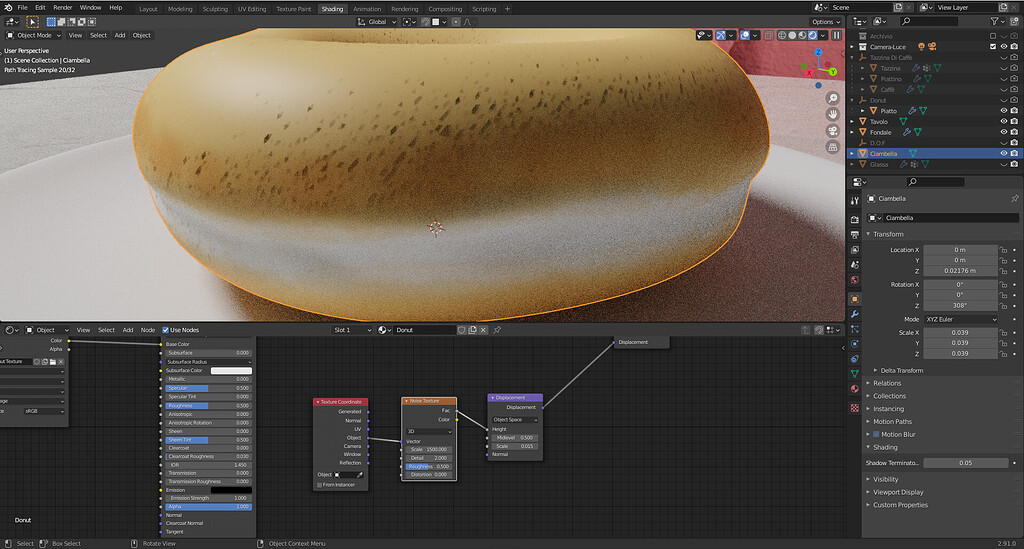Toggle X-ray display in the viewport header
1024x549 pixels.
[769, 35]
